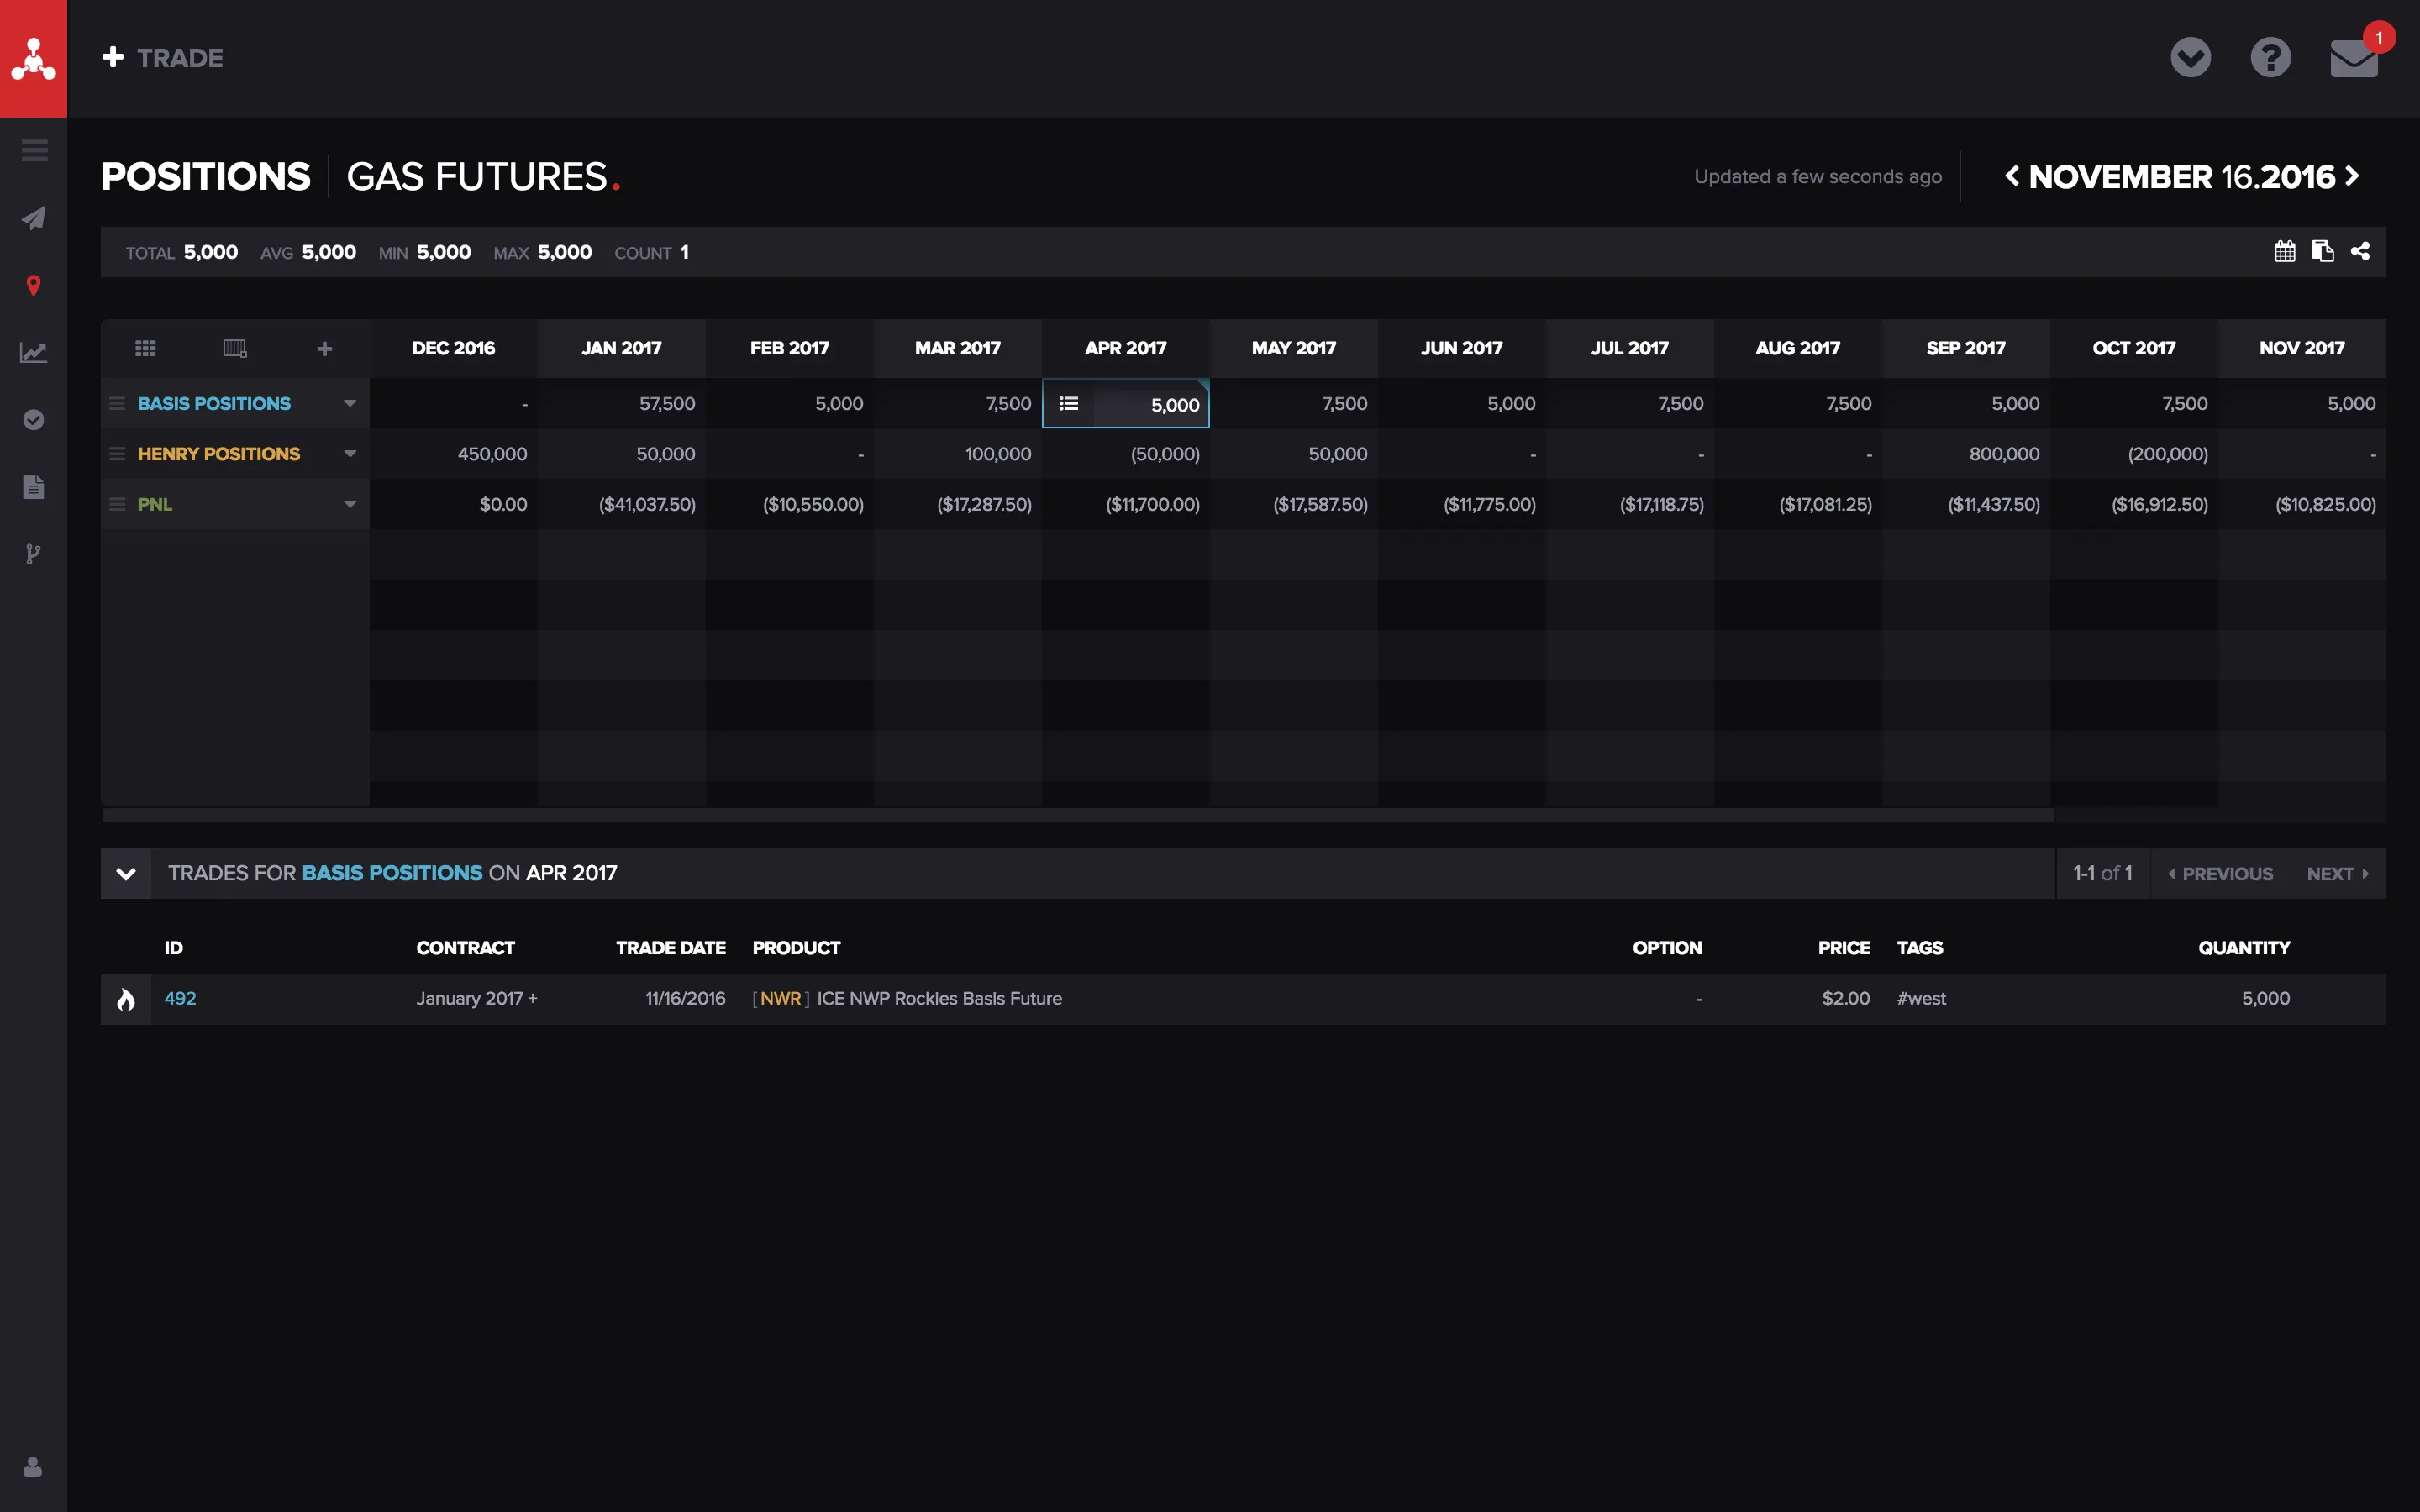Open the help question mark icon

(2270, 57)
